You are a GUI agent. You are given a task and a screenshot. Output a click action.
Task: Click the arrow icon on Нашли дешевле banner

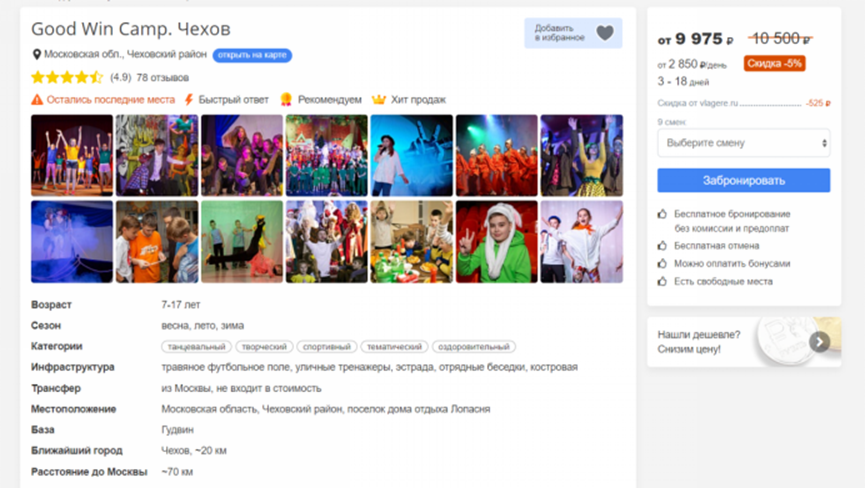pyautogui.click(x=820, y=342)
